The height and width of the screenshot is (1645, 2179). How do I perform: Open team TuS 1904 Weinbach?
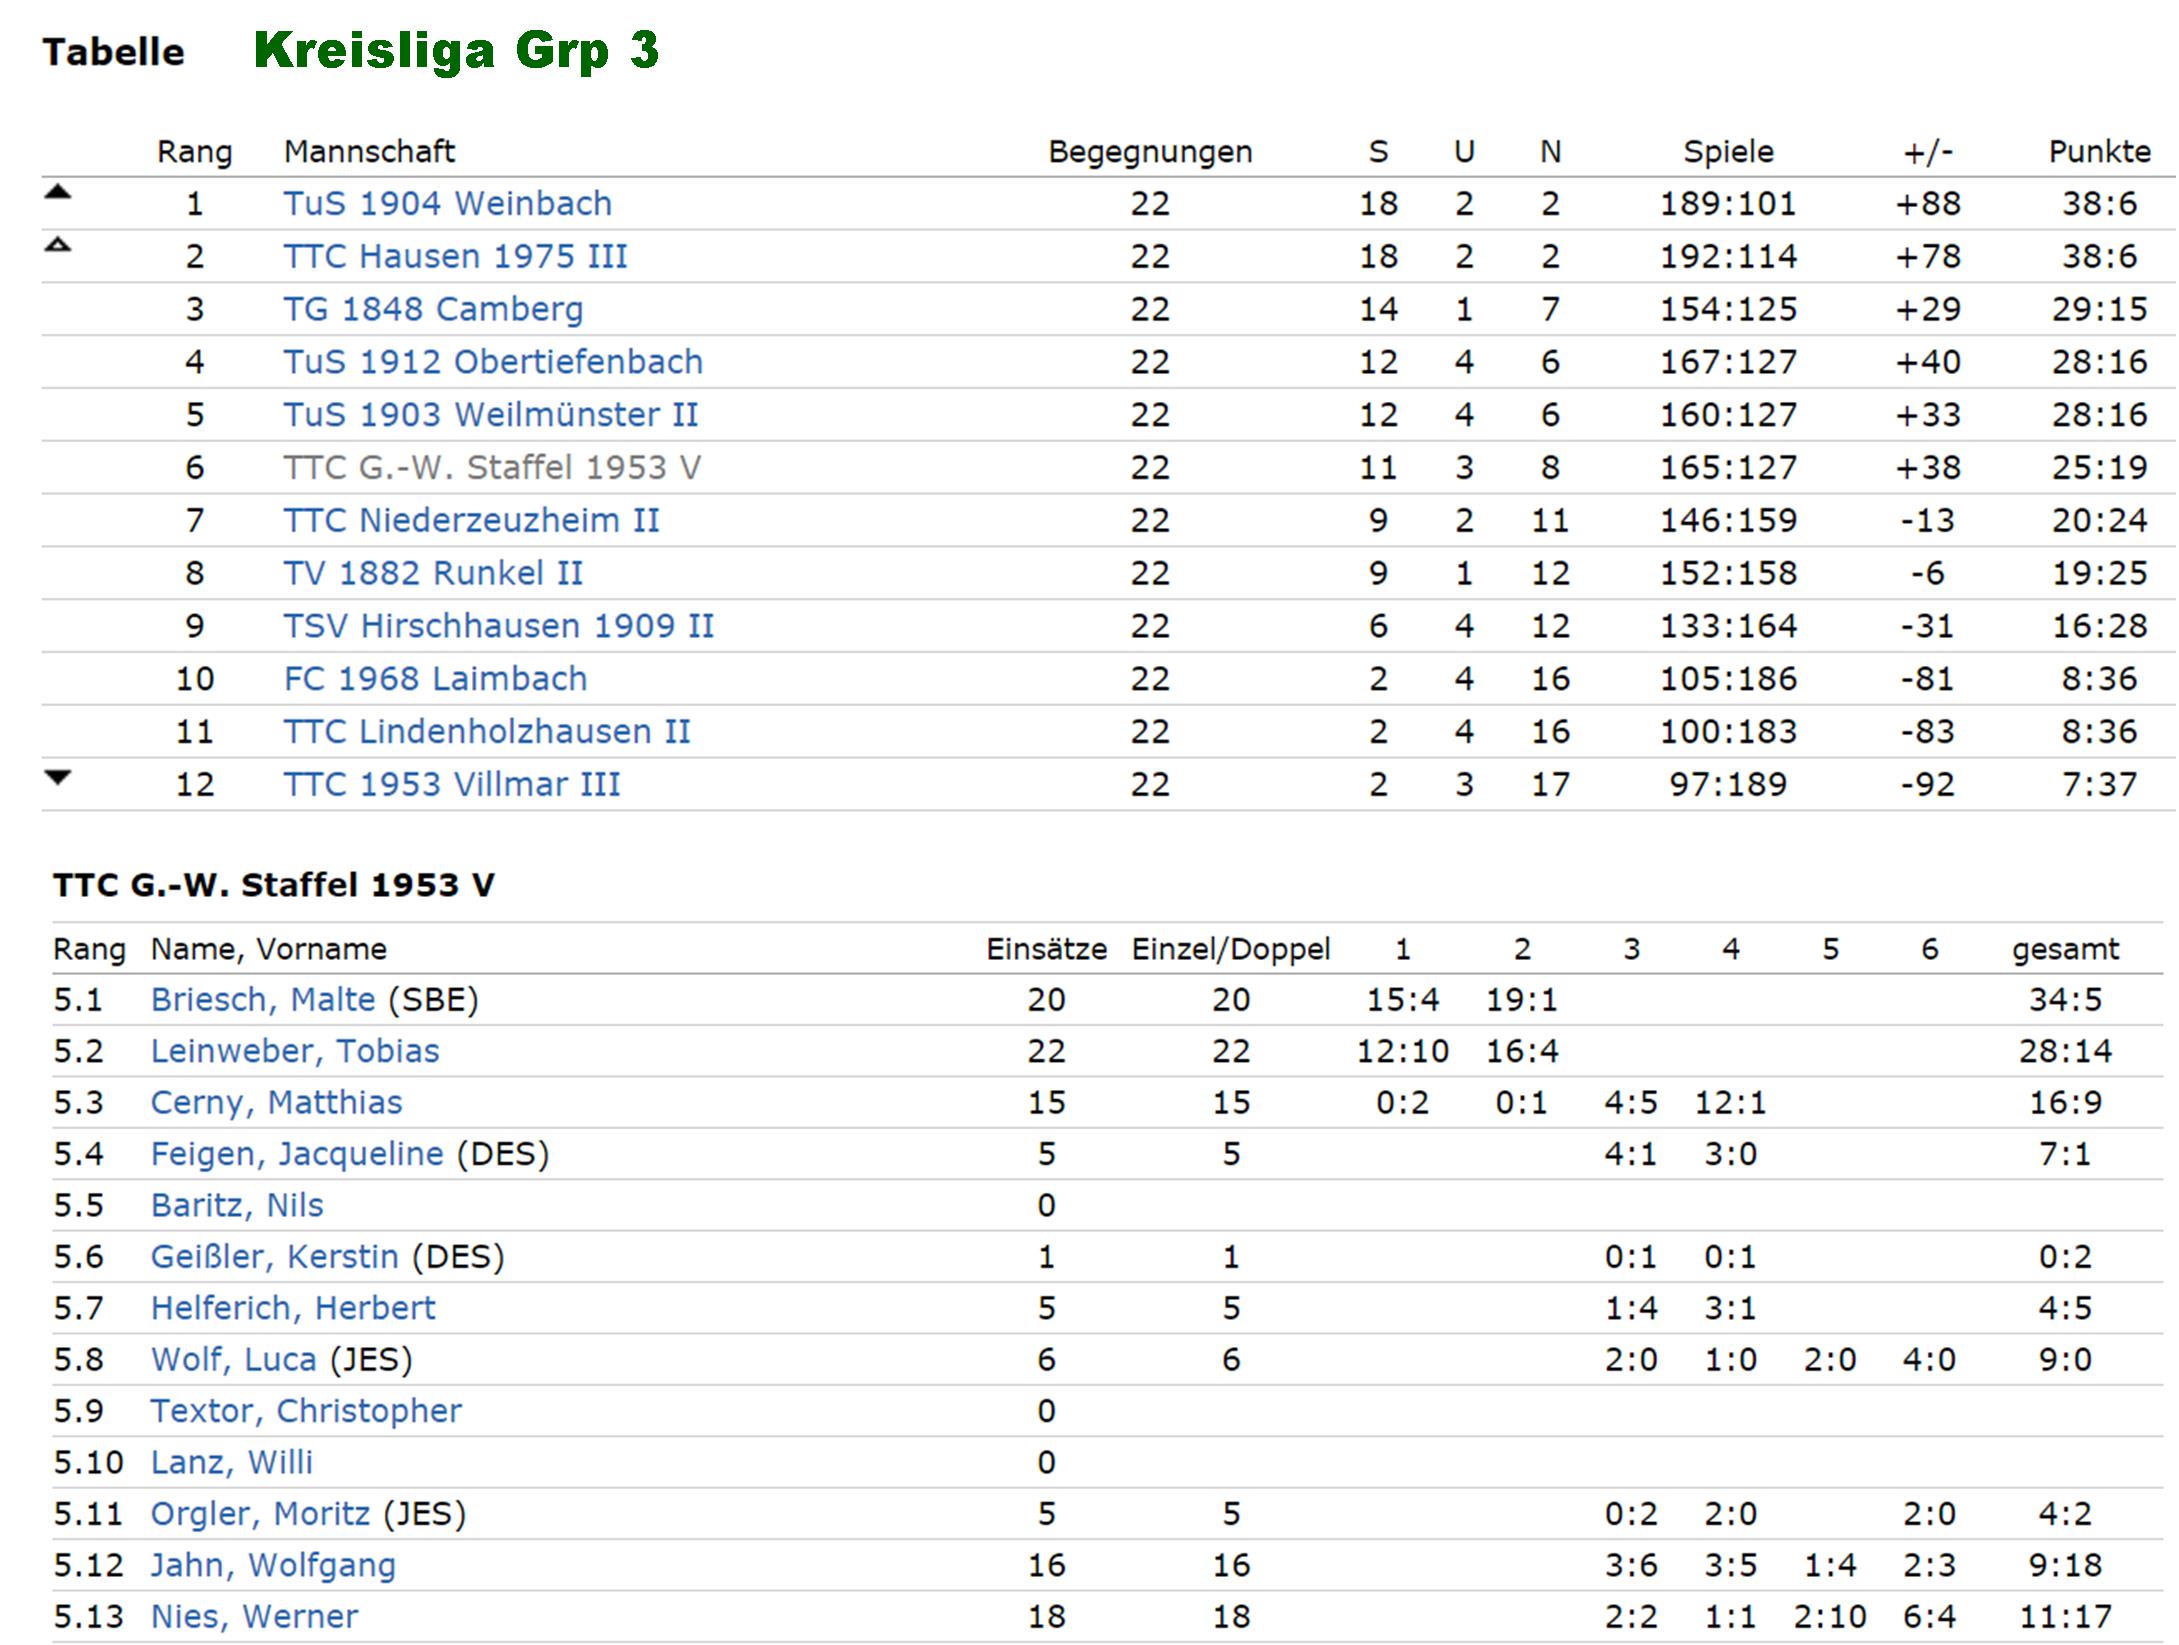click(x=447, y=204)
